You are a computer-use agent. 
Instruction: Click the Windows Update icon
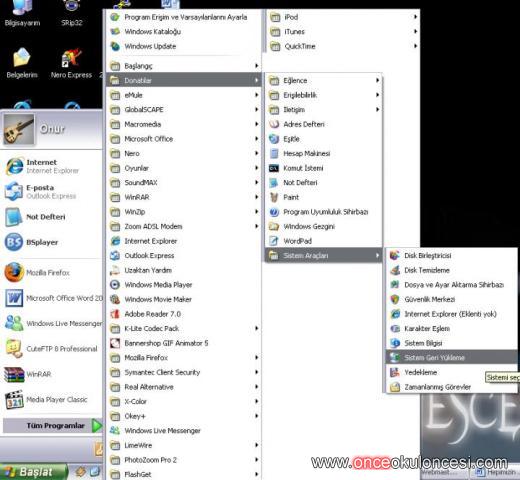click(115, 46)
